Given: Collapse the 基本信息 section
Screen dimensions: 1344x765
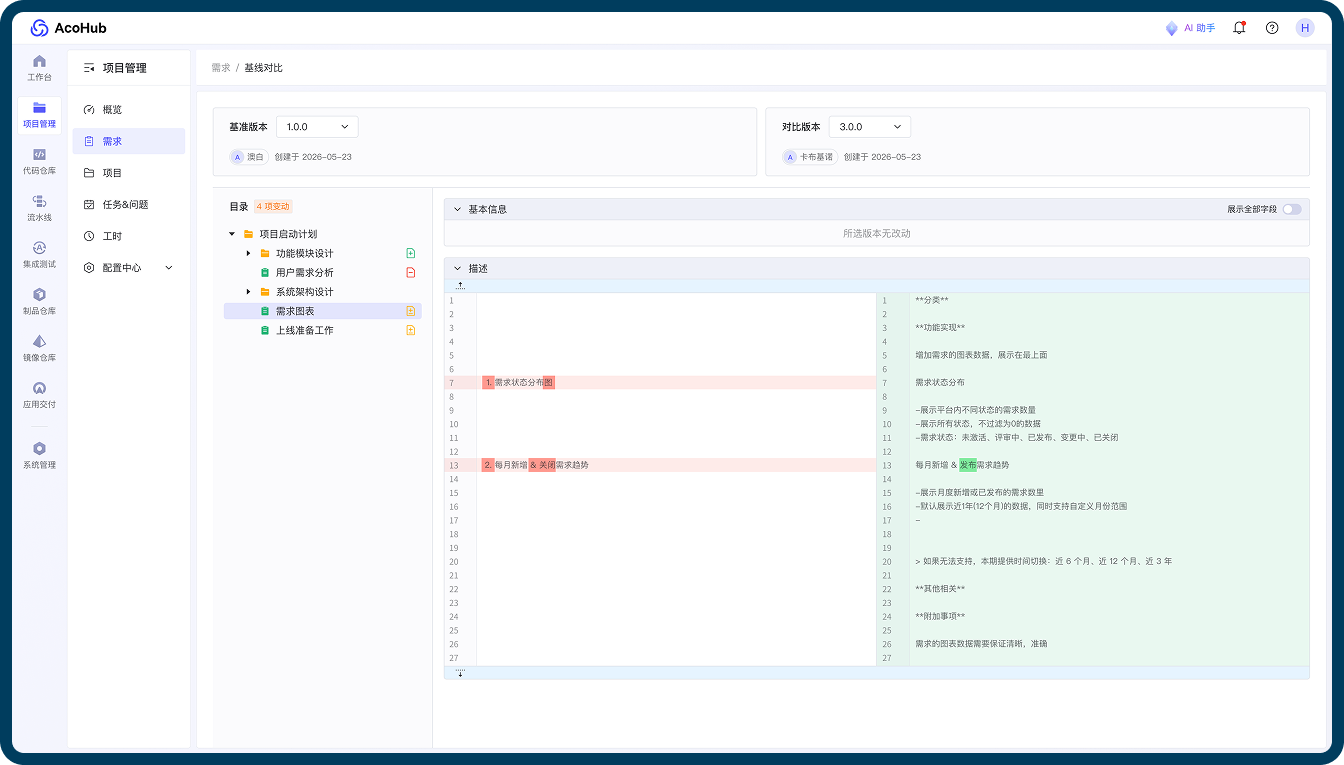Looking at the screenshot, I should click(458, 209).
